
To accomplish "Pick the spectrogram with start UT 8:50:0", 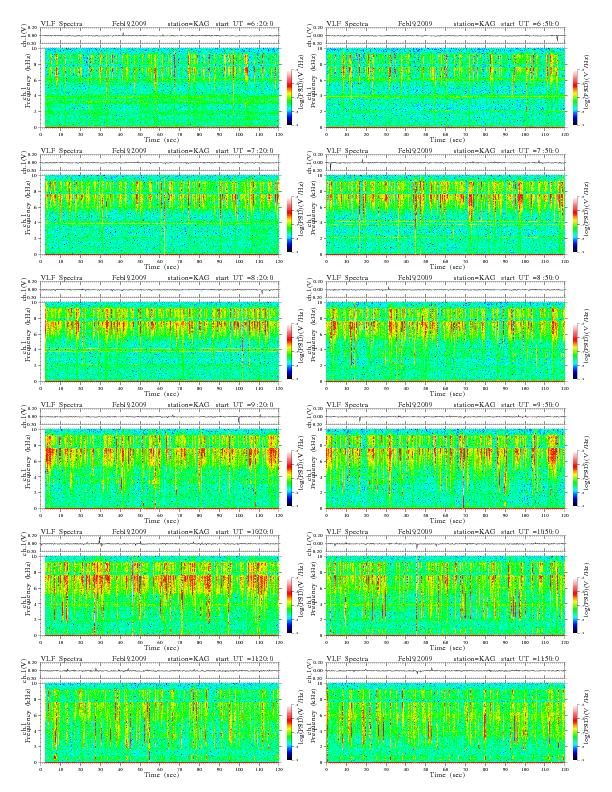I will (x=445, y=342).
